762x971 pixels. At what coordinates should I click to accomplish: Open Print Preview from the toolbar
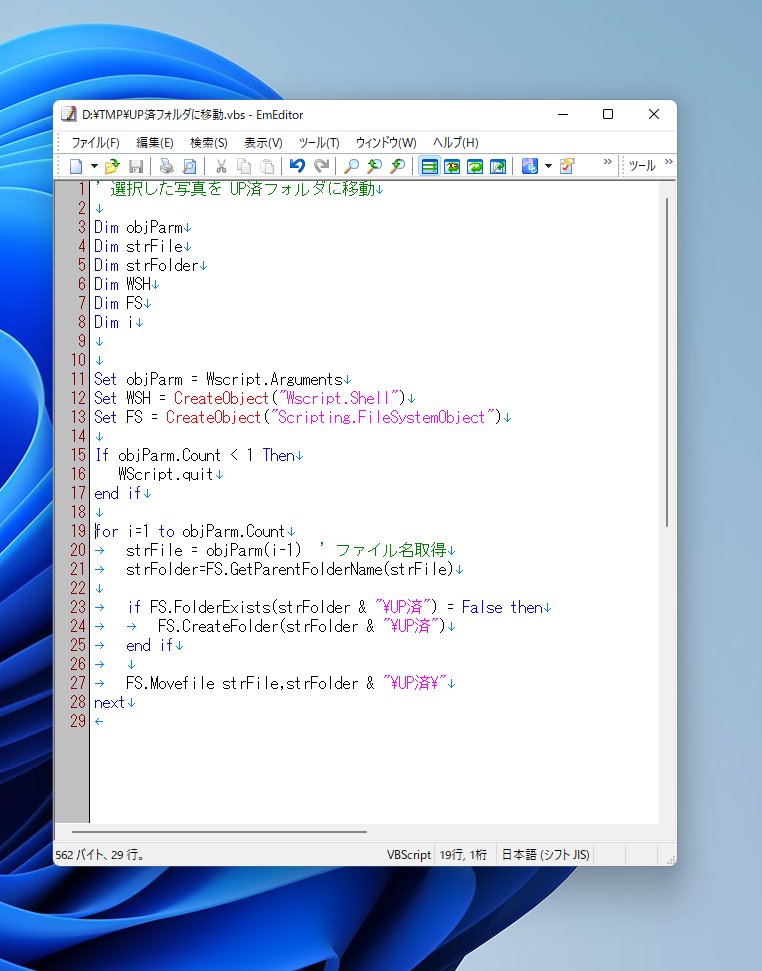click(x=189, y=166)
